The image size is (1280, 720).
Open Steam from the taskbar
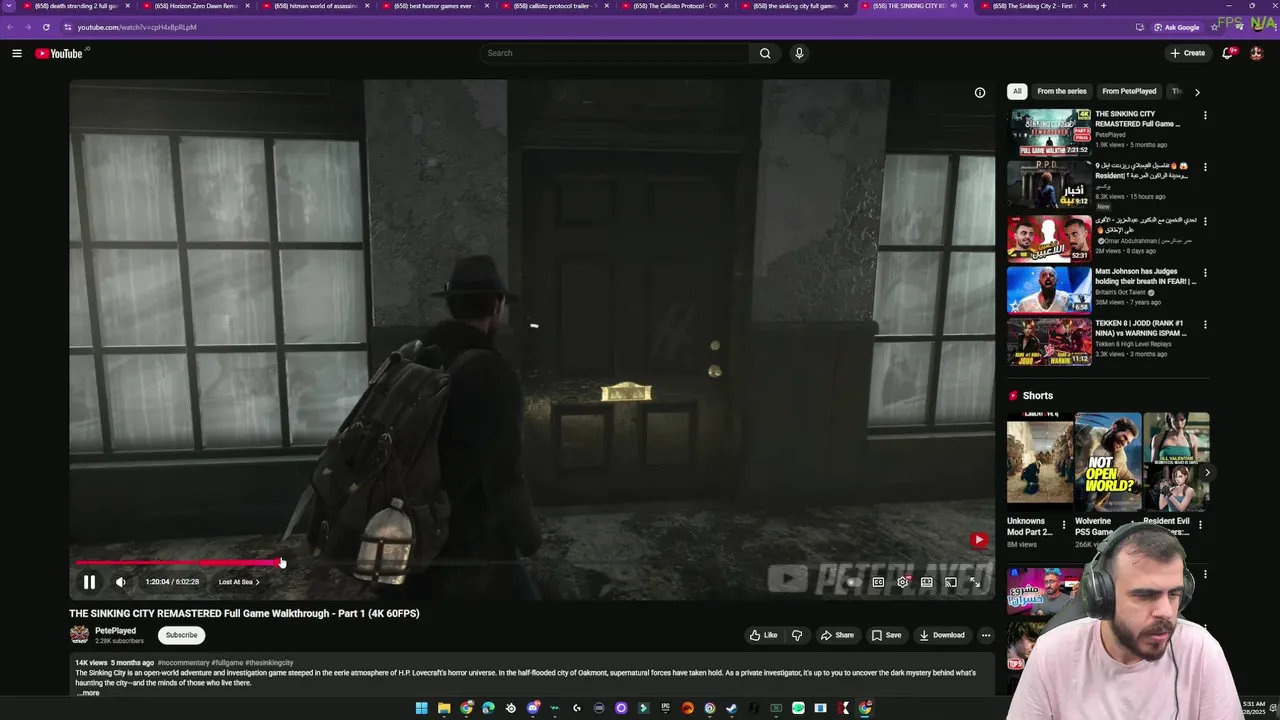[x=731, y=708]
